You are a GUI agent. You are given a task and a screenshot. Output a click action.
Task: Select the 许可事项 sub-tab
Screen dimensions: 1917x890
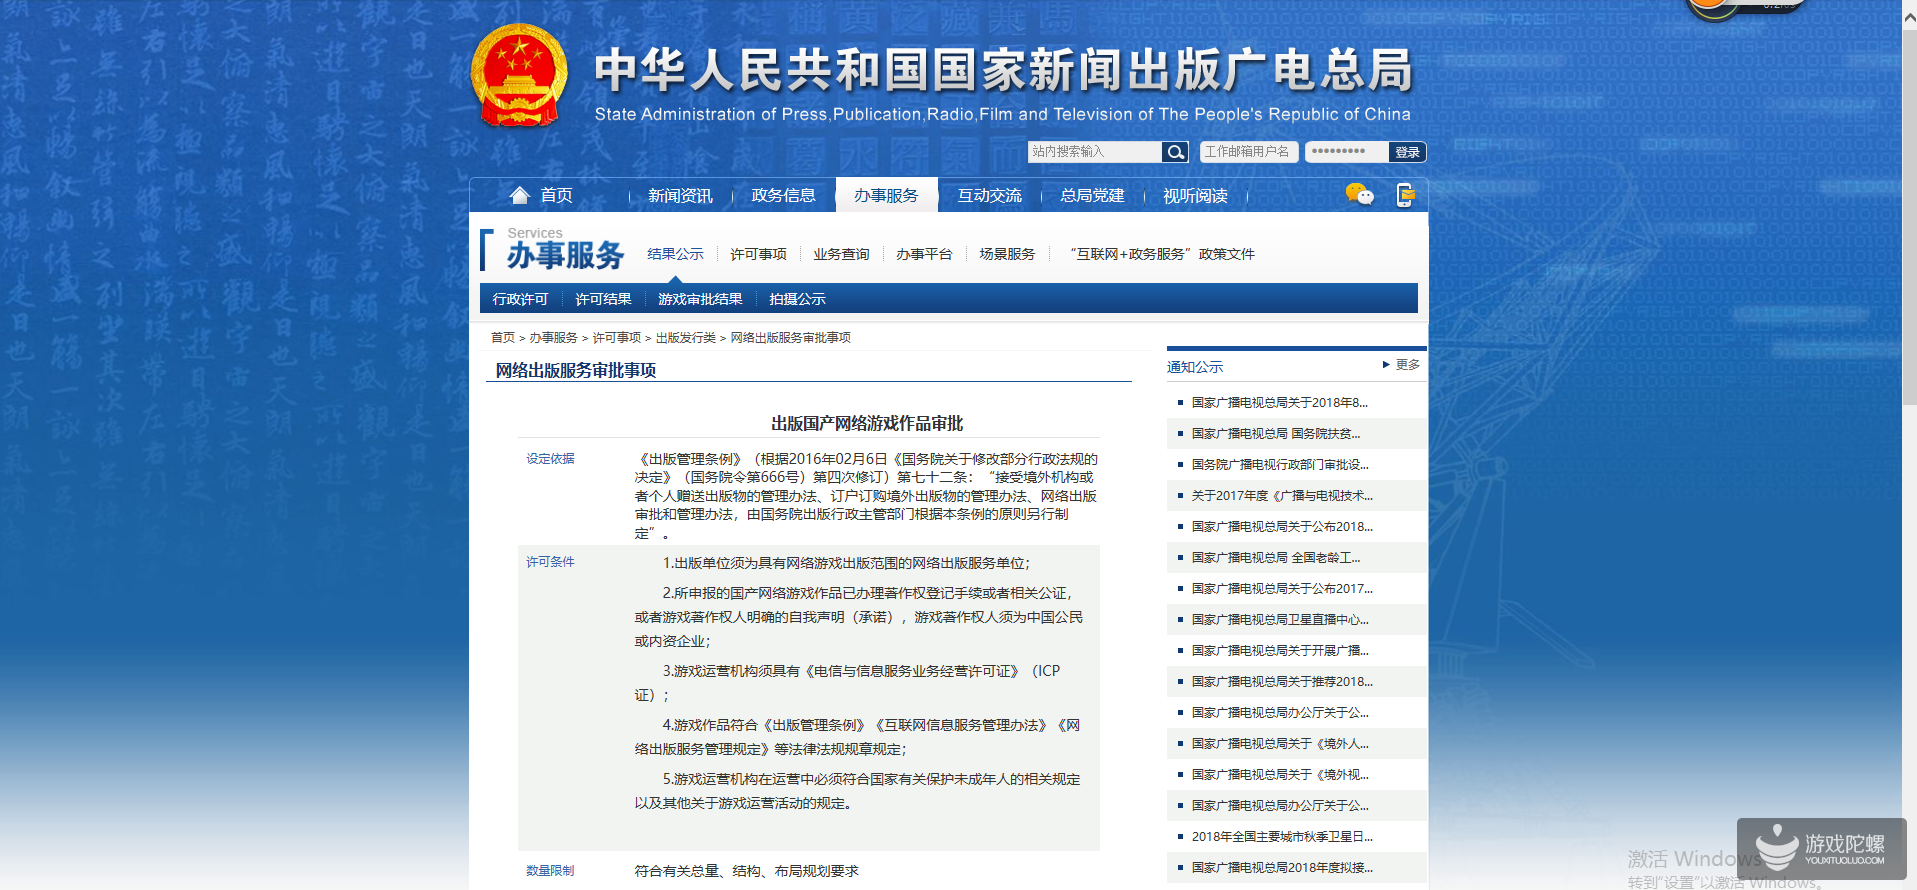point(758,254)
